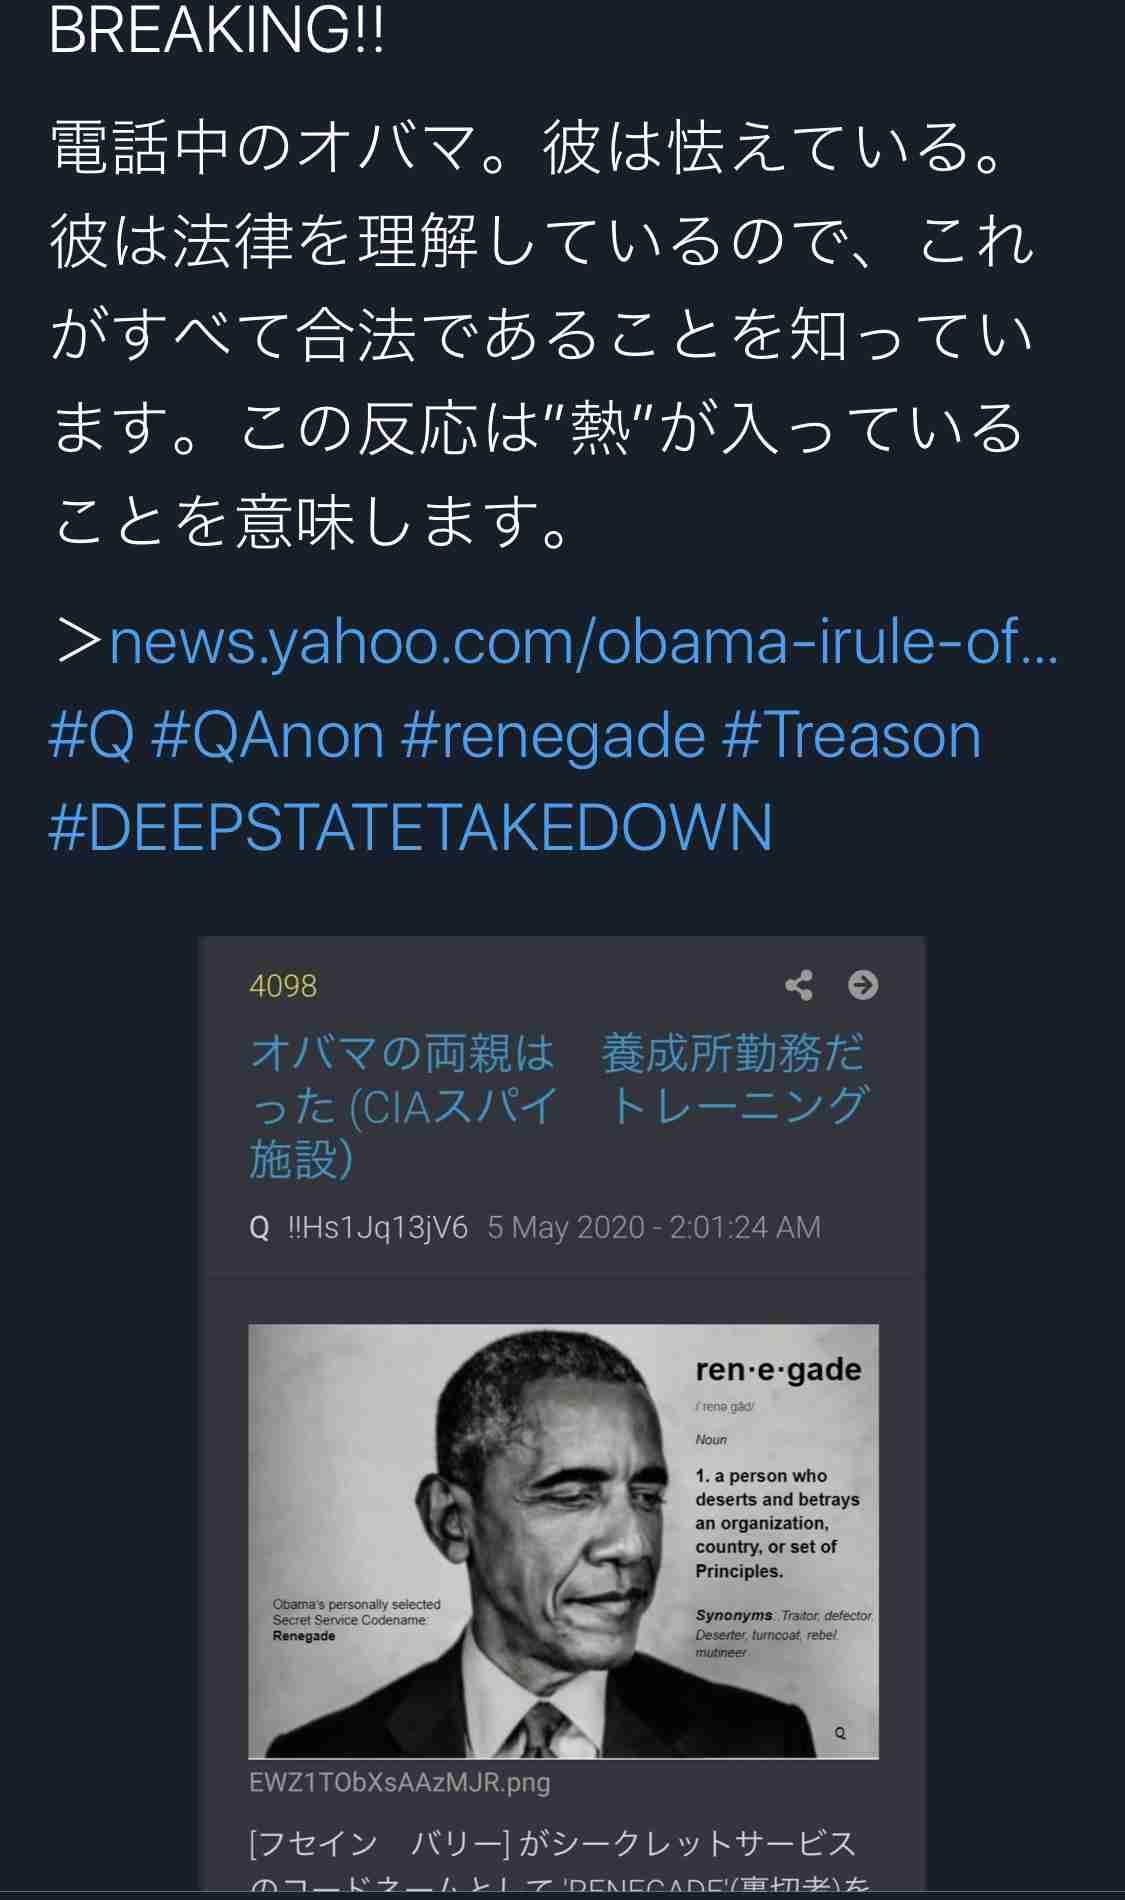This screenshot has width=1125, height=1900.
Task: Click the share icon on post 4098
Action: 798,985
